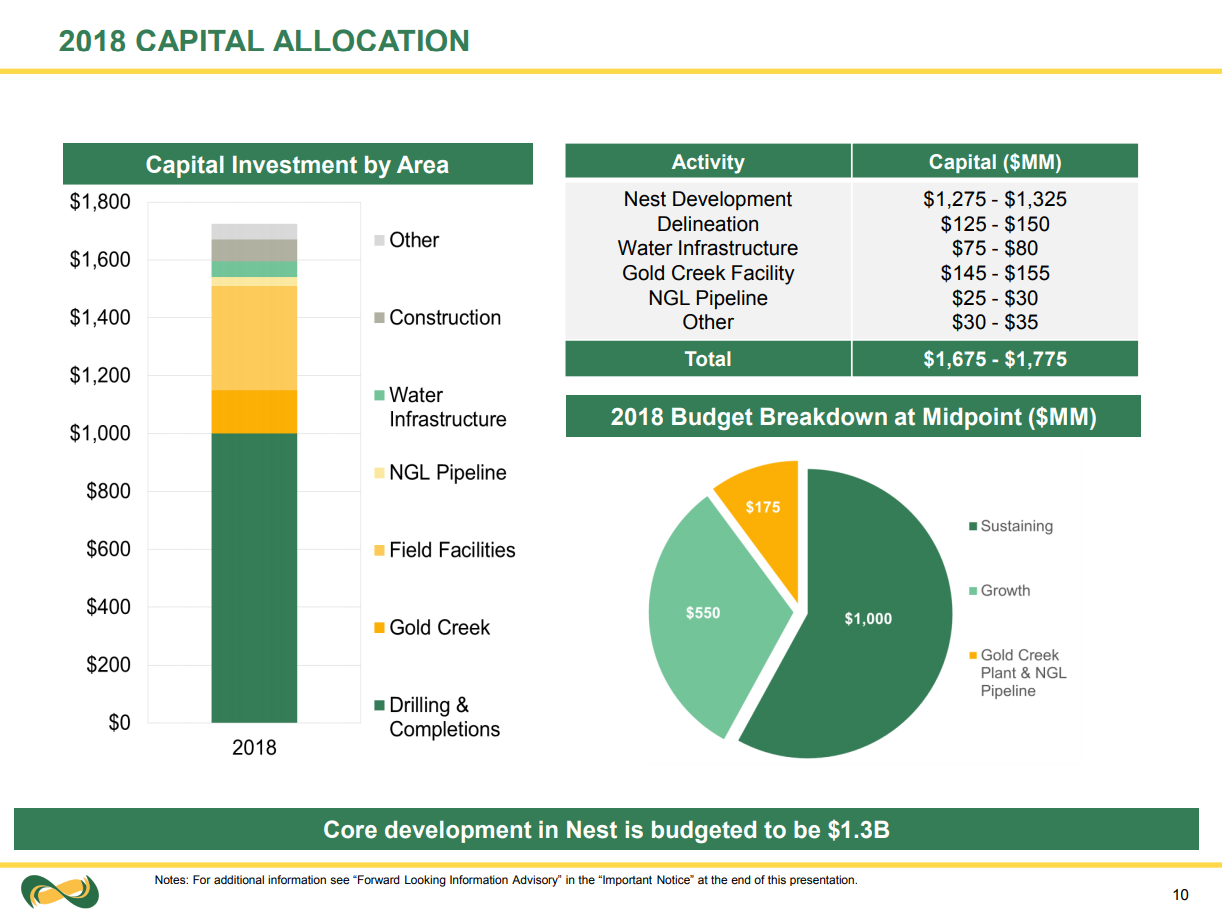This screenshot has width=1222, height=918.
Task: Select the $1,000 Sustaining pie slice
Action: point(870,640)
